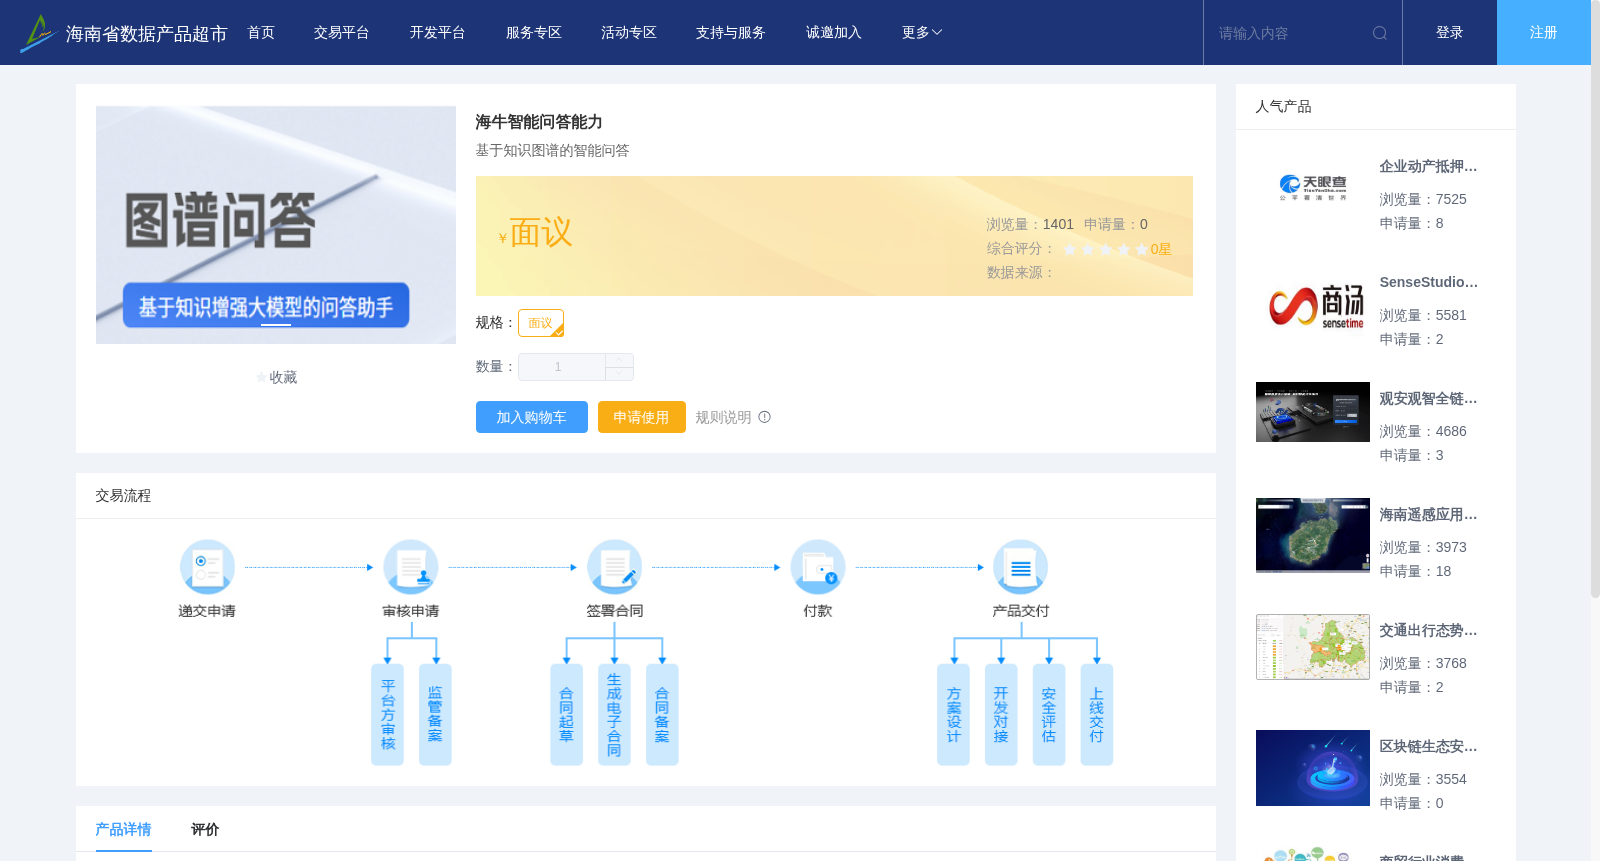Screen dimensions: 1600x861
Task: Open the 交通出行态势 product title
Action: (x=1428, y=630)
